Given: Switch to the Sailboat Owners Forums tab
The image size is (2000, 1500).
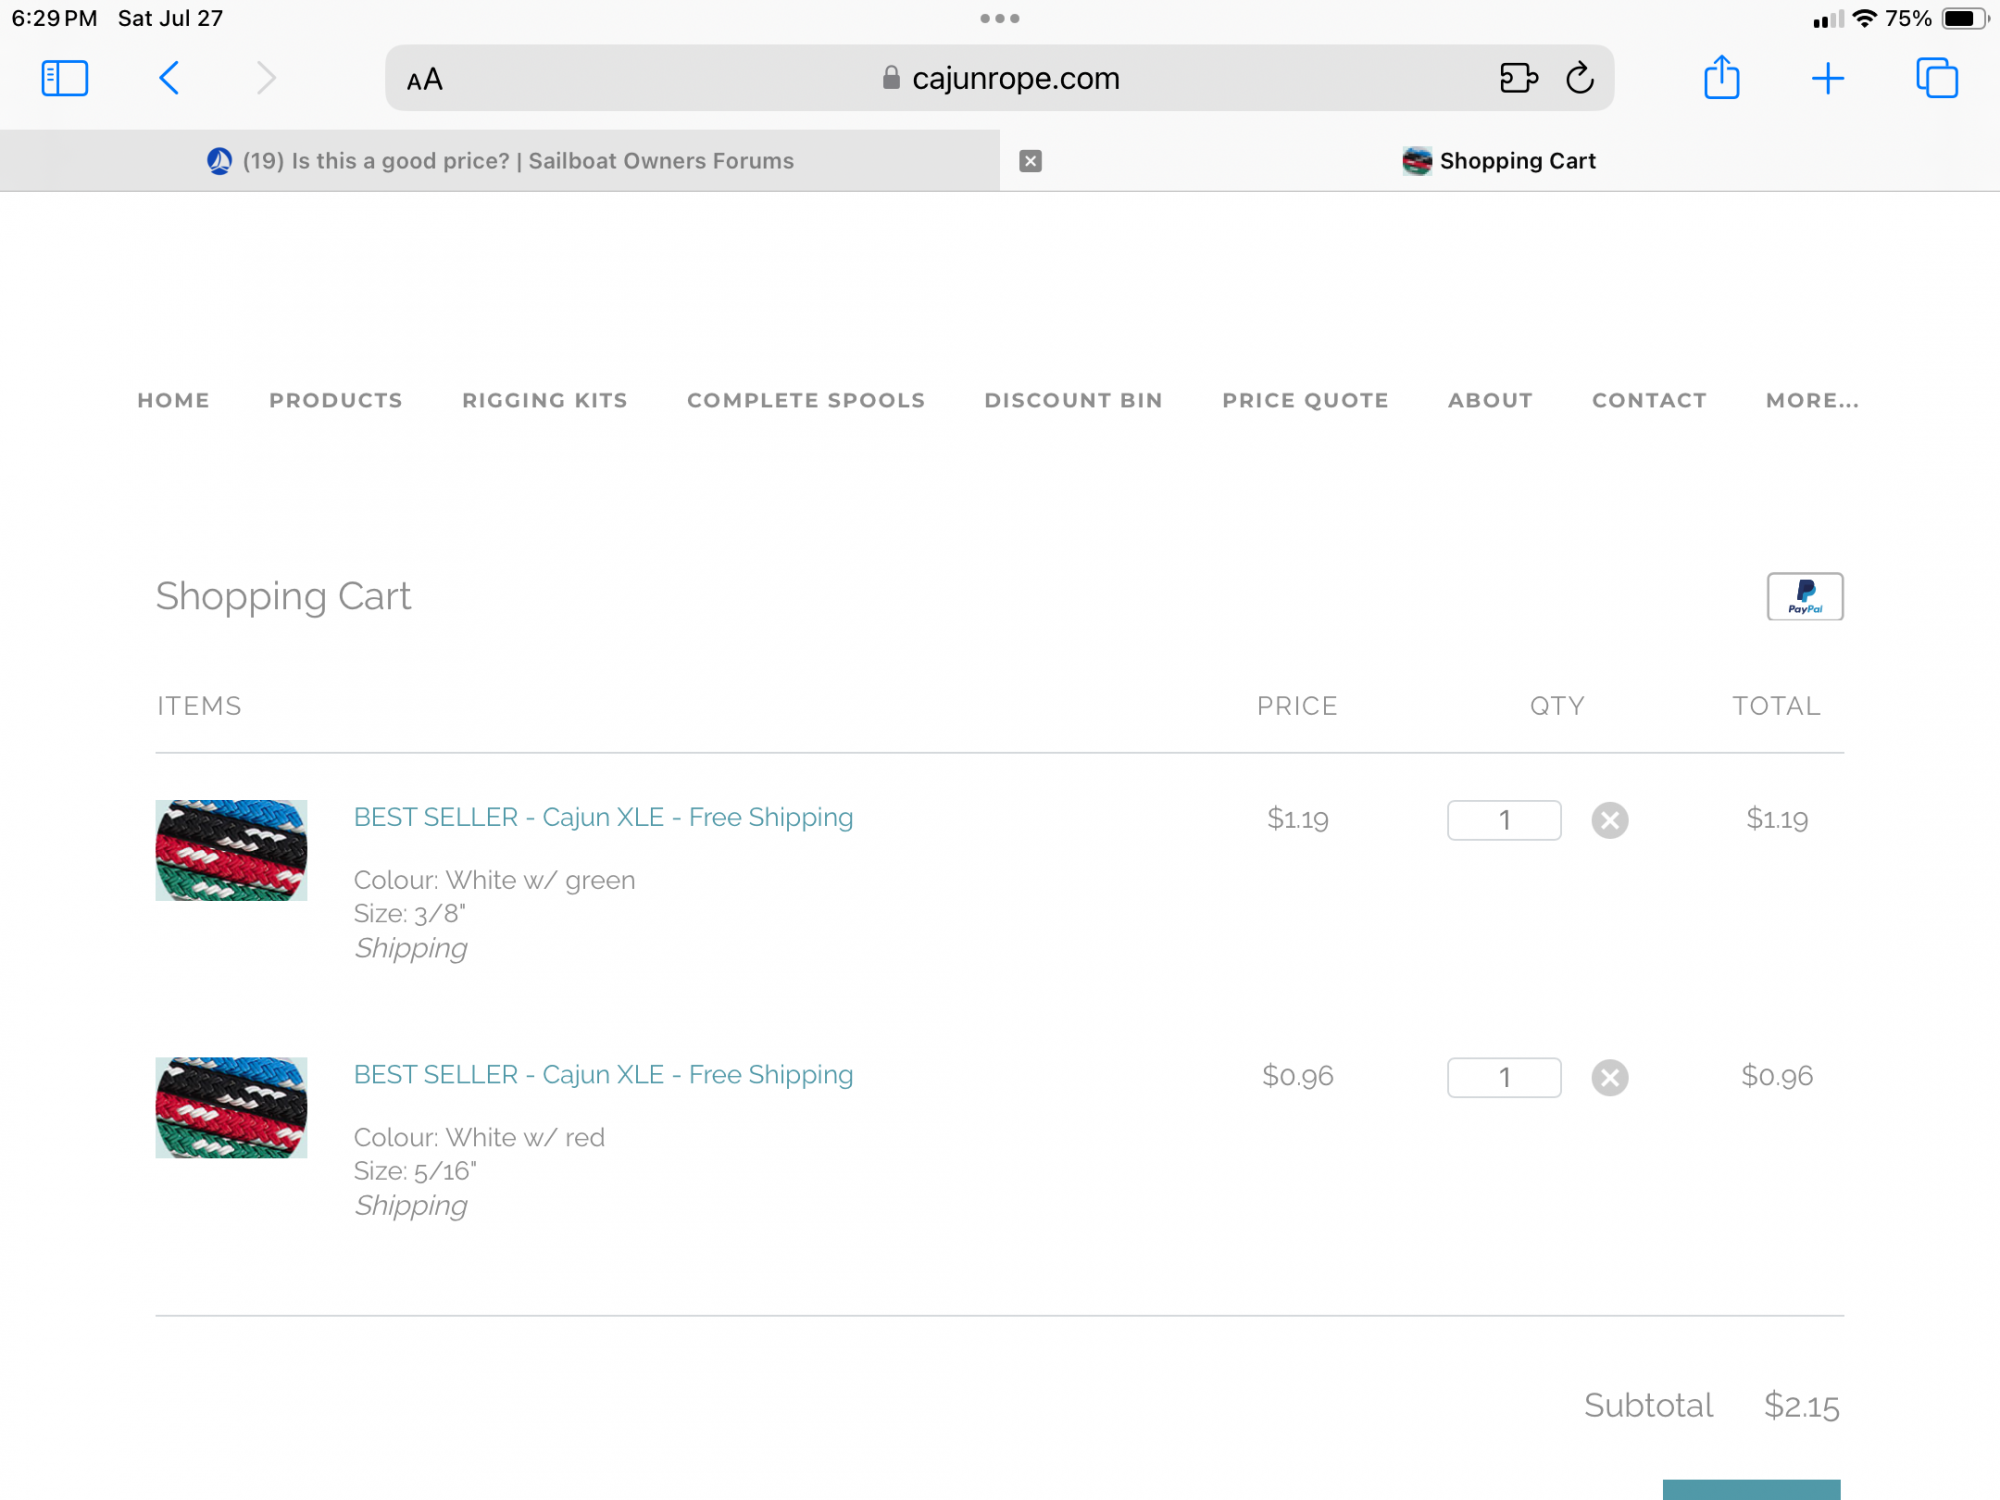Looking at the screenshot, I should 500,161.
